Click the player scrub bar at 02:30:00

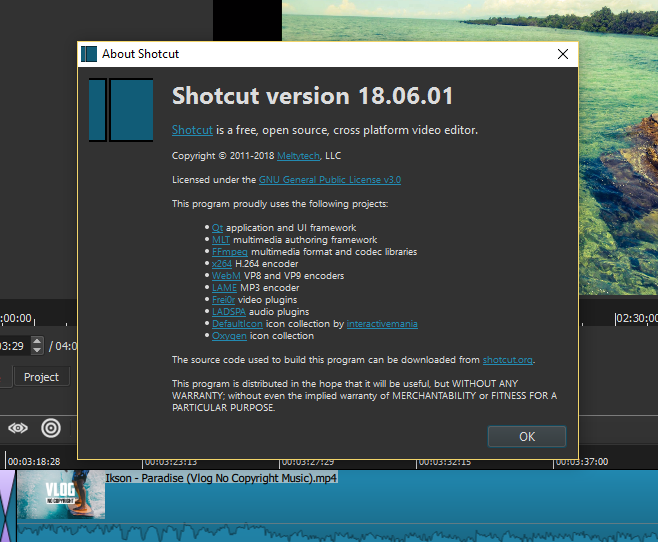coord(637,318)
